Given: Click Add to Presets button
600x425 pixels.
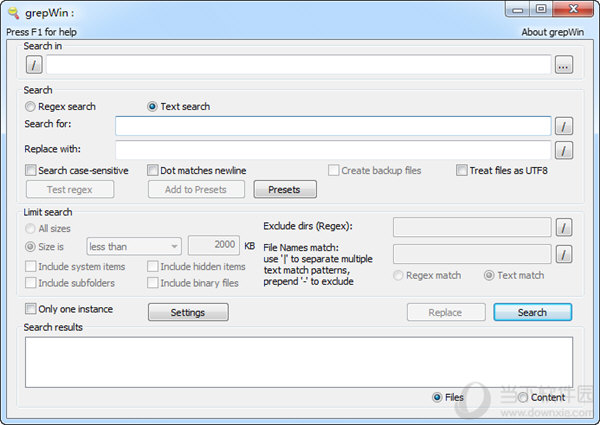Looking at the screenshot, I should coord(196,189).
